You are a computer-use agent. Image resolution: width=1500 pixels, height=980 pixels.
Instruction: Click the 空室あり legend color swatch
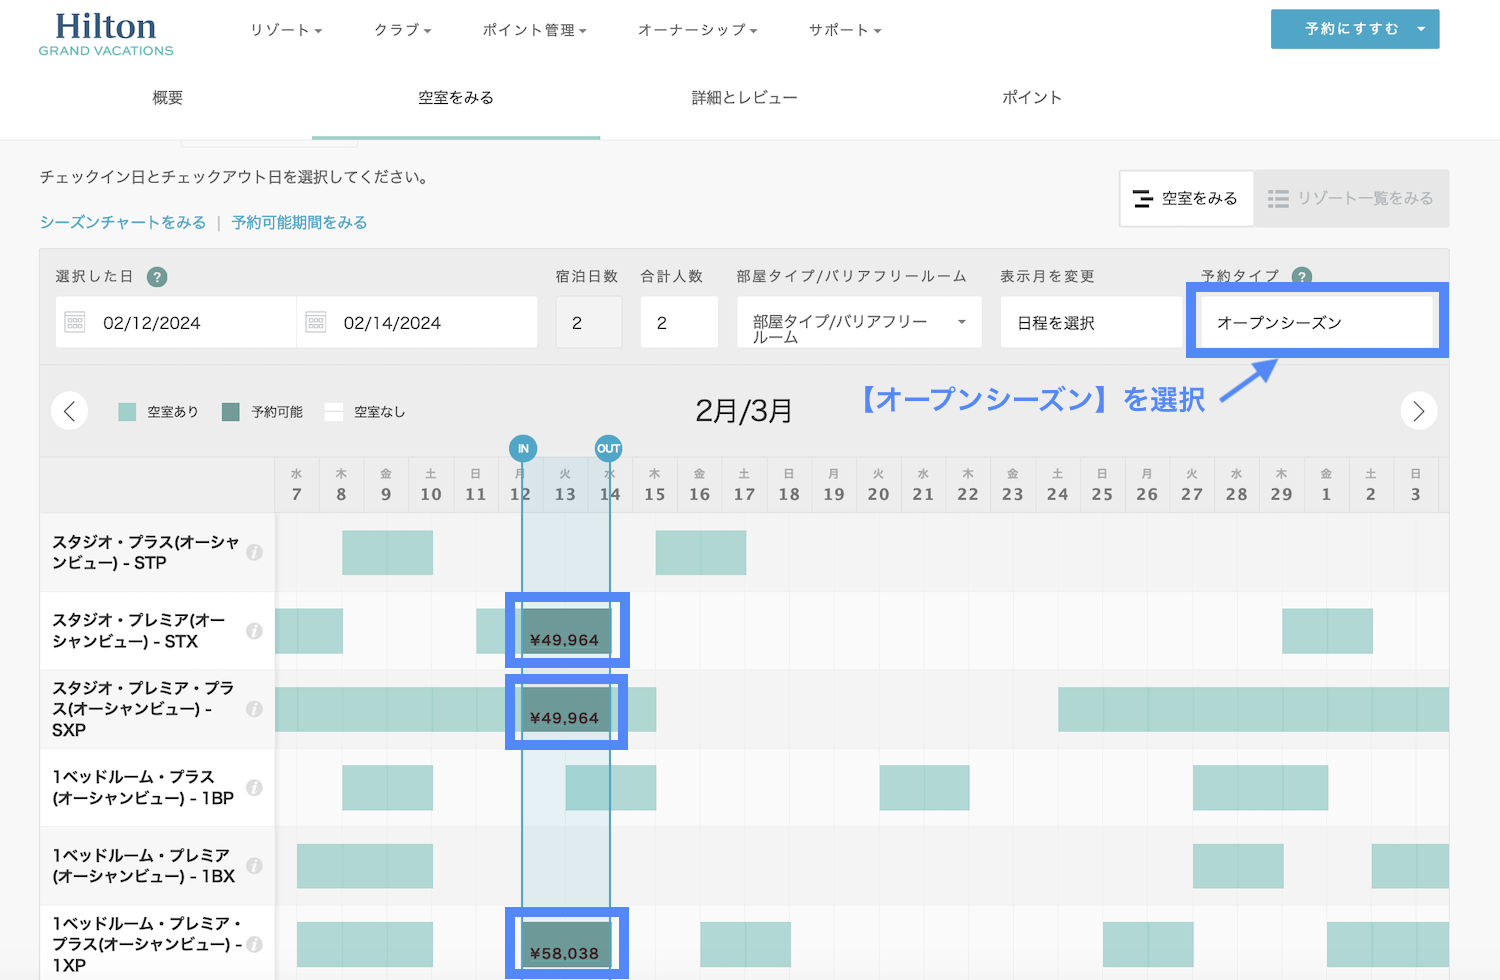(x=127, y=412)
